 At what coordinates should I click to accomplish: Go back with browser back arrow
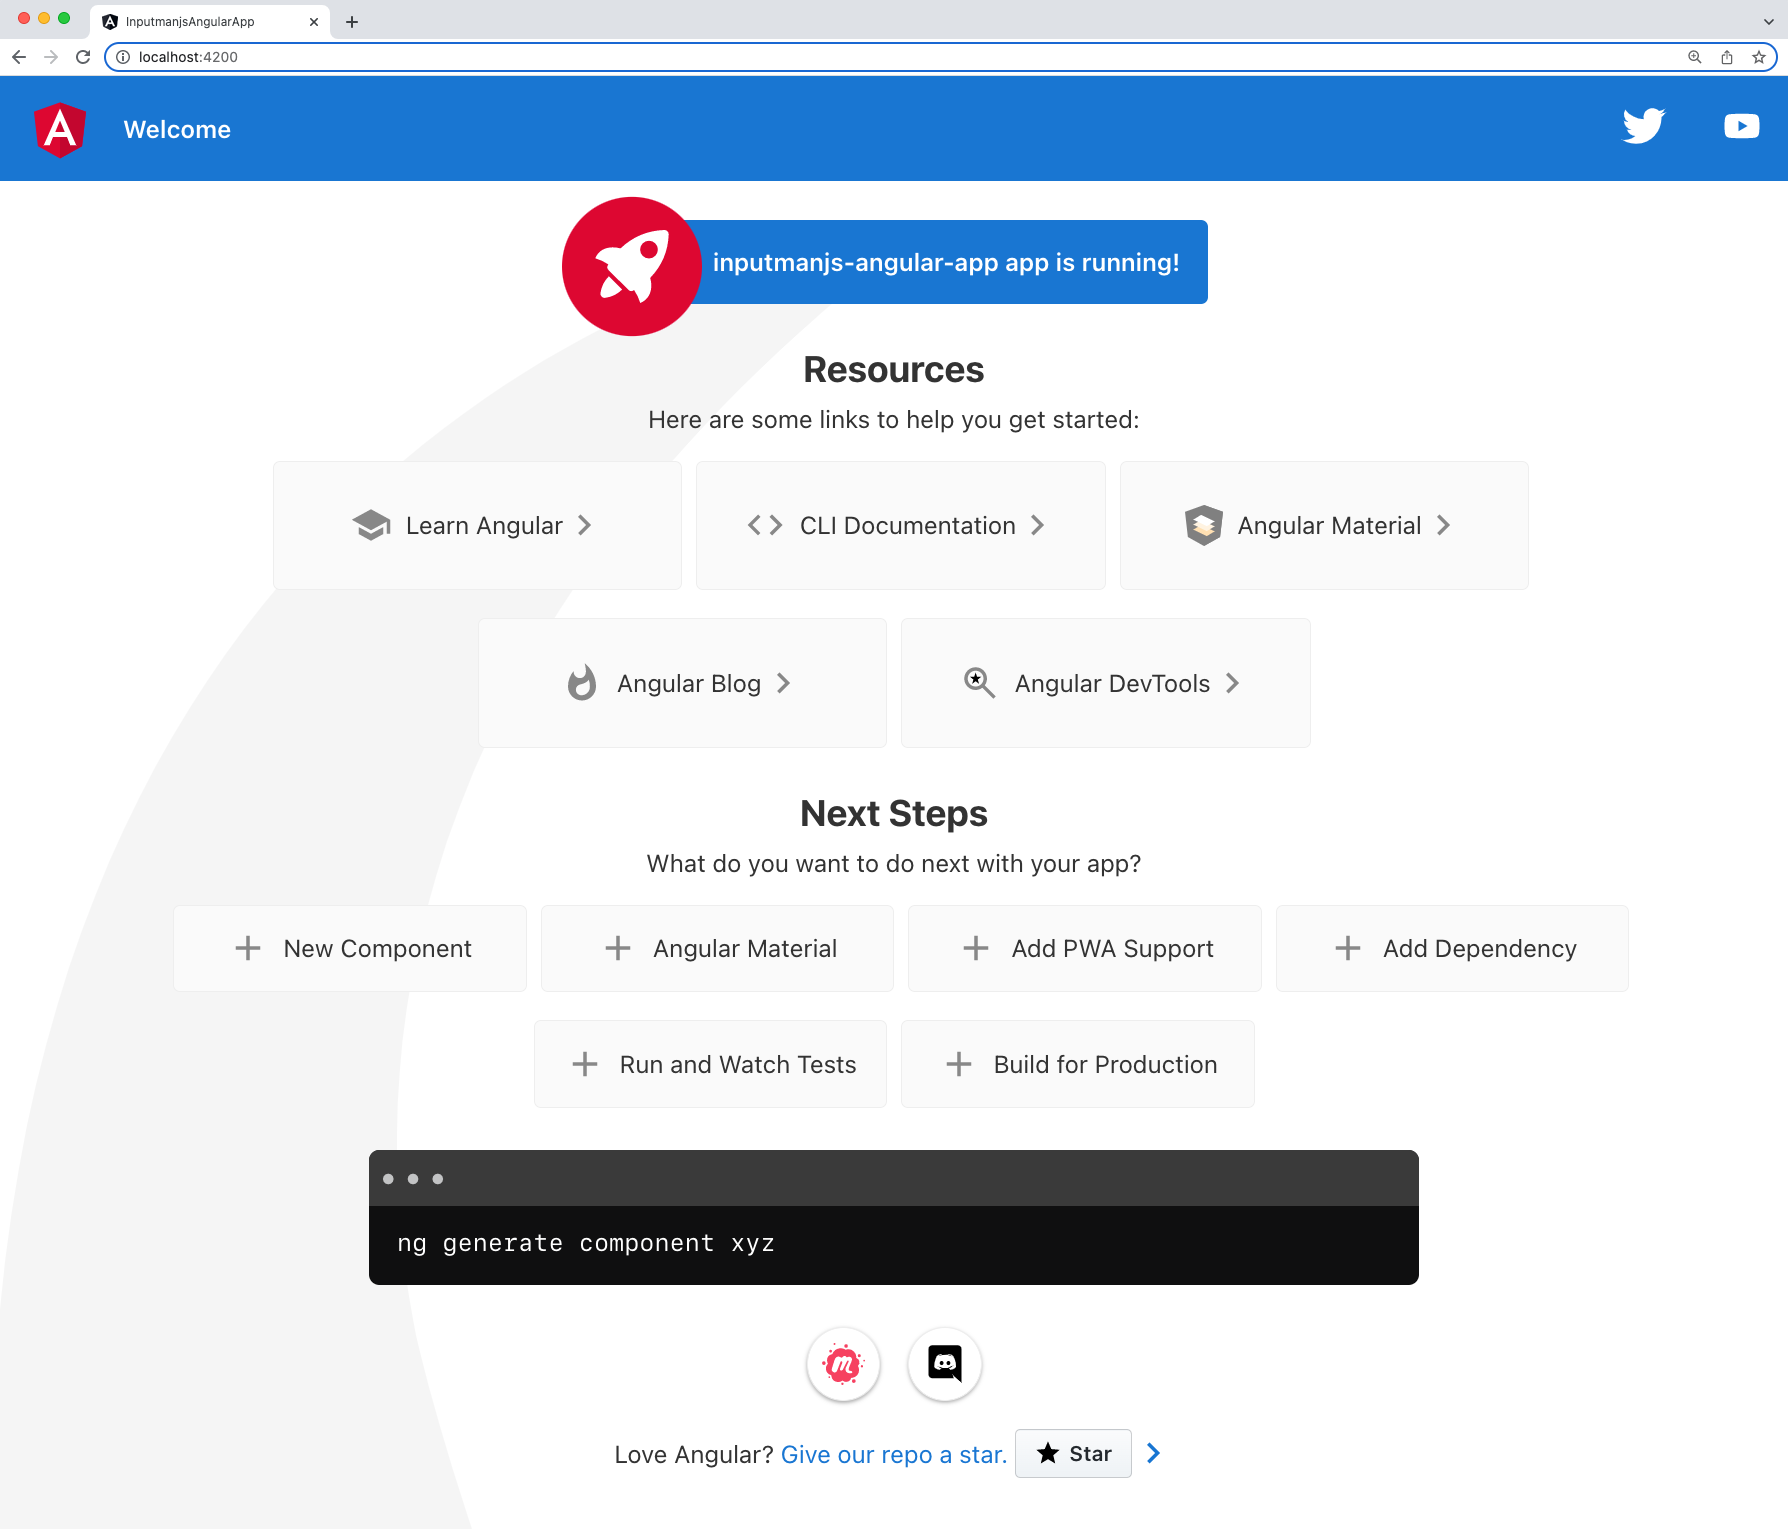[19, 57]
